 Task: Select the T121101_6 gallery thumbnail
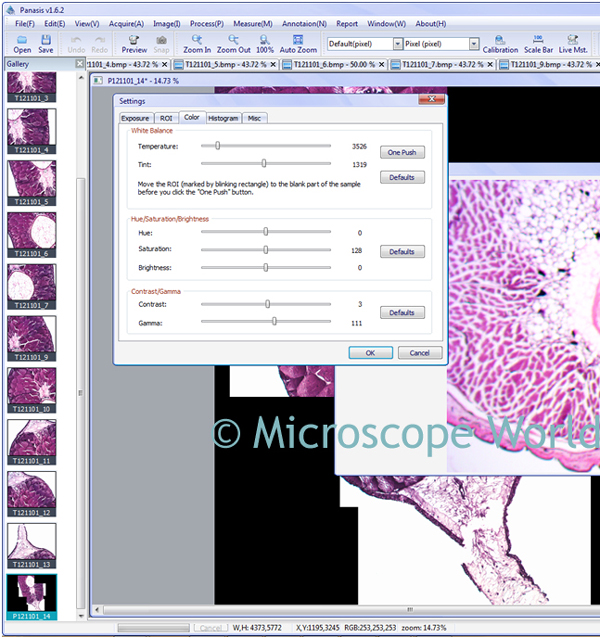[x=32, y=235]
